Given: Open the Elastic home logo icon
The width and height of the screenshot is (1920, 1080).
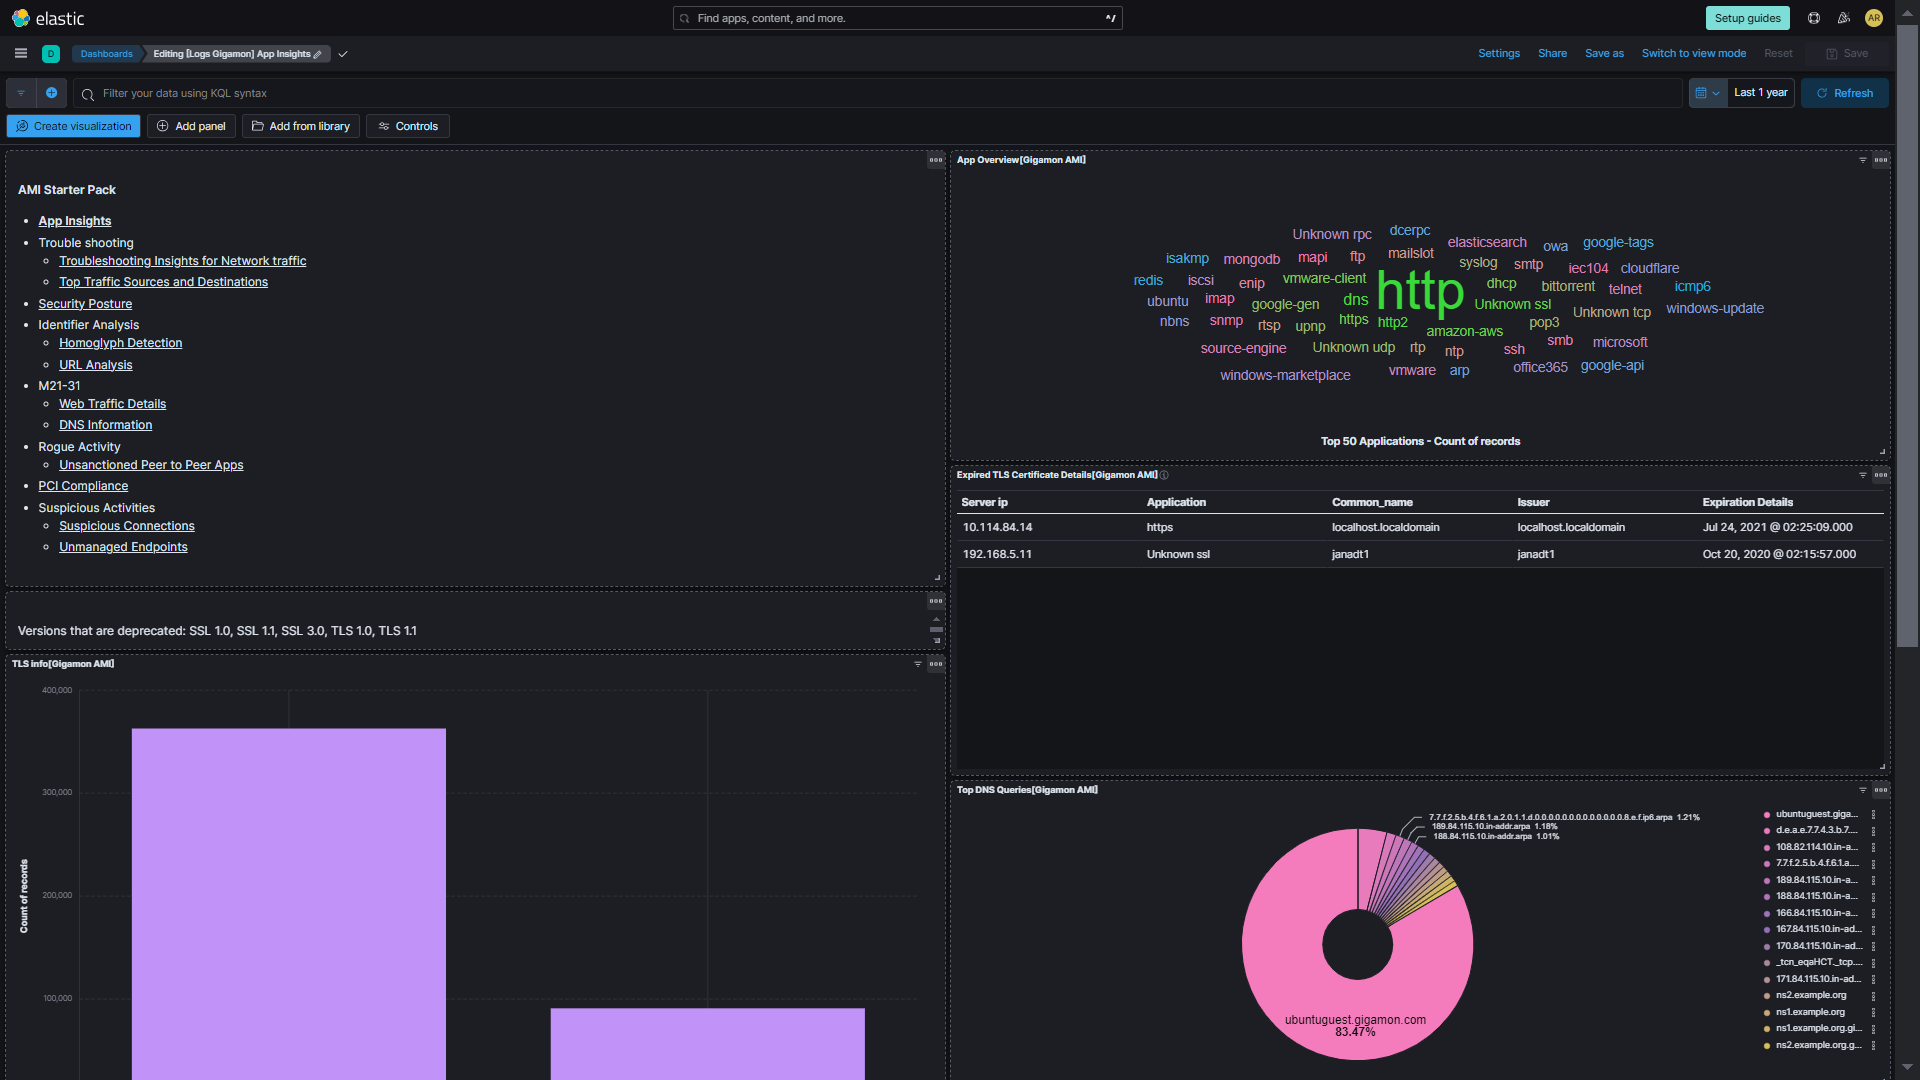Looking at the screenshot, I should (x=21, y=18).
